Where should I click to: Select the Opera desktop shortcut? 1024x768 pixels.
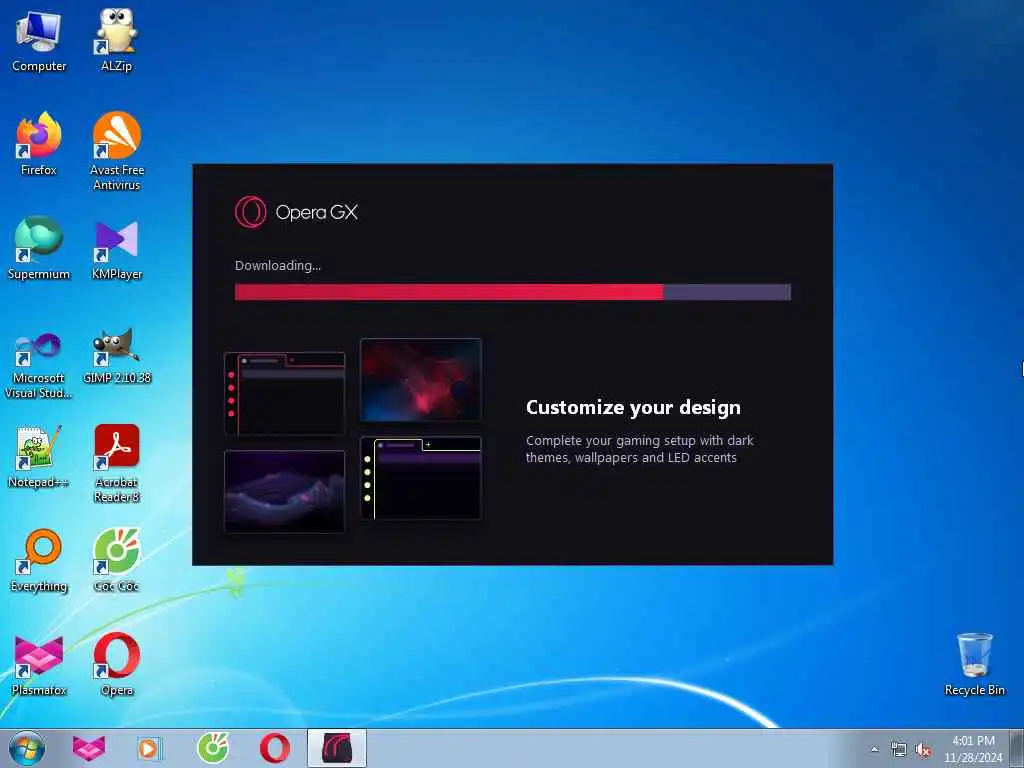pyautogui.click(x=116, y=664)
